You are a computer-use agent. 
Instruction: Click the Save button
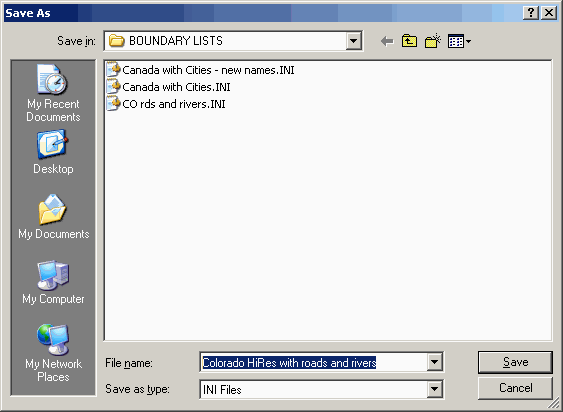(515, 362)
